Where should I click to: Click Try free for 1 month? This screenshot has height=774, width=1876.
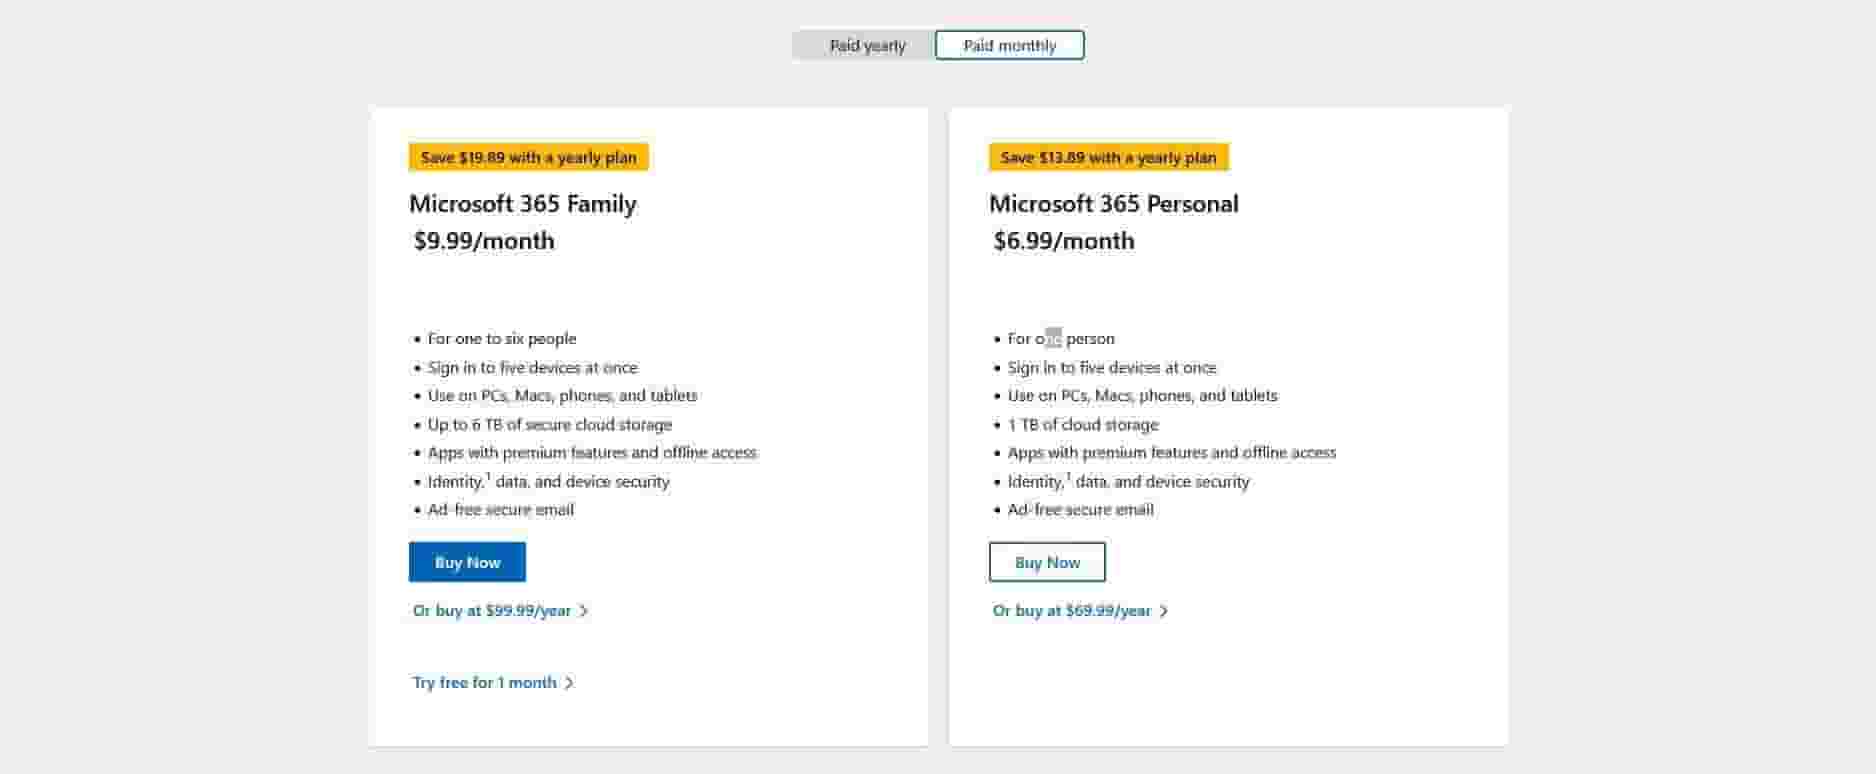(x=484, y=682)
